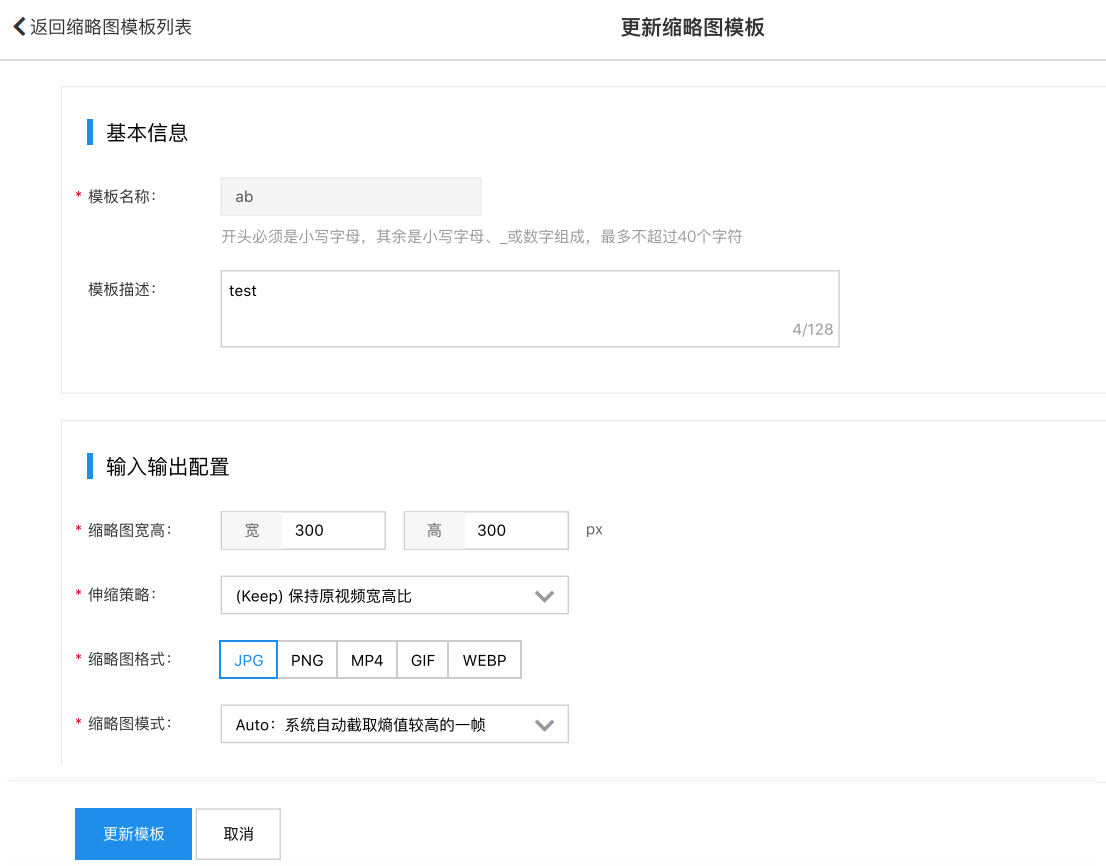The width and height of the screenshot is (1106, 866).
Task: Click the 取消 cancel button
Action: click(238, 834)
